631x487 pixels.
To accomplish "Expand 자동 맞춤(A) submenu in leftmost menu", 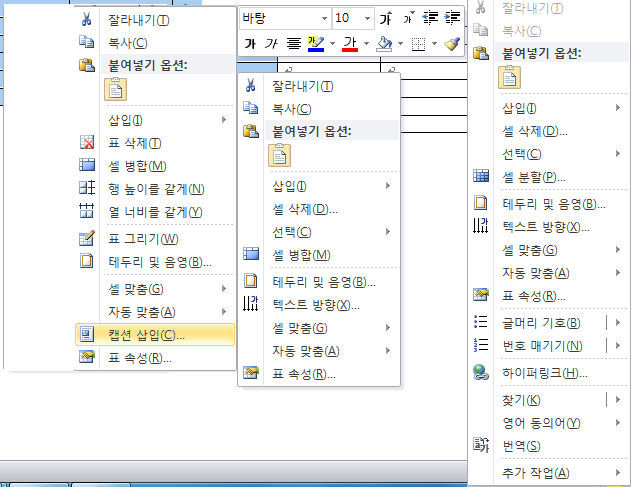I will coord(155,312).
